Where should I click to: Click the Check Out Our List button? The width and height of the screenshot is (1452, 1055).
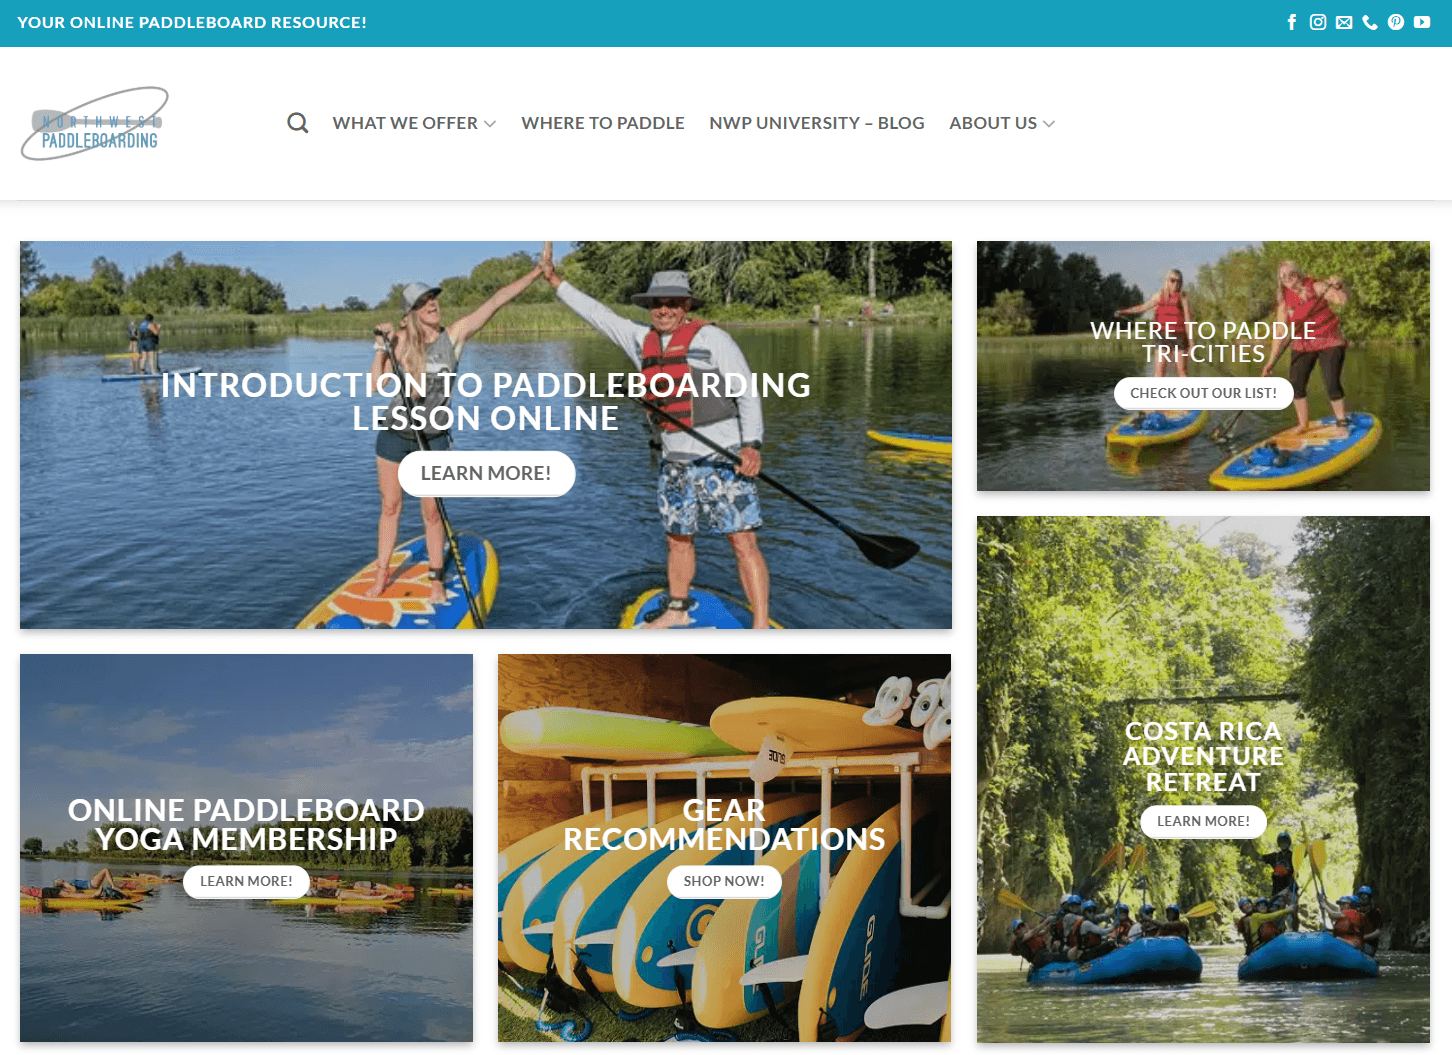[1203, 393]
